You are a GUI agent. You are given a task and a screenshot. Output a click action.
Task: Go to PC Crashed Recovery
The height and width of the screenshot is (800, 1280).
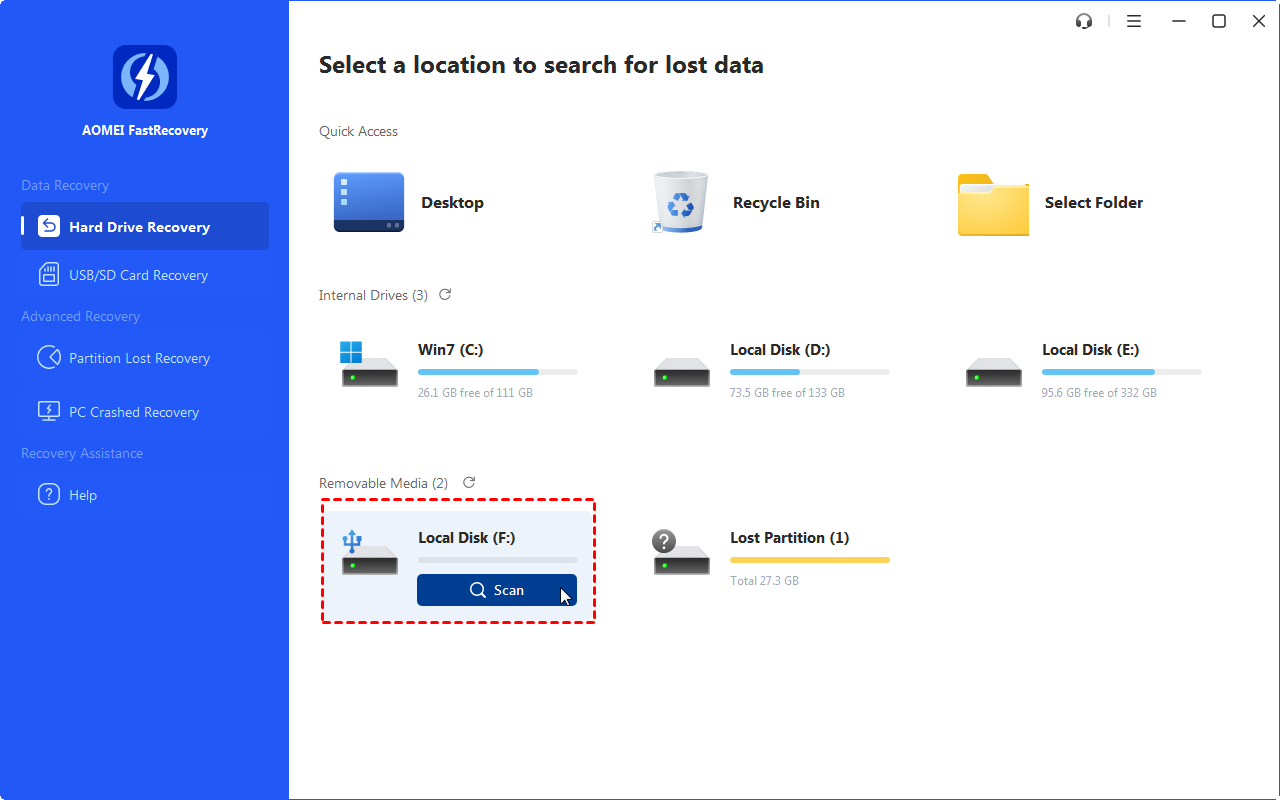pyautogui.click(x=145, y=412)
